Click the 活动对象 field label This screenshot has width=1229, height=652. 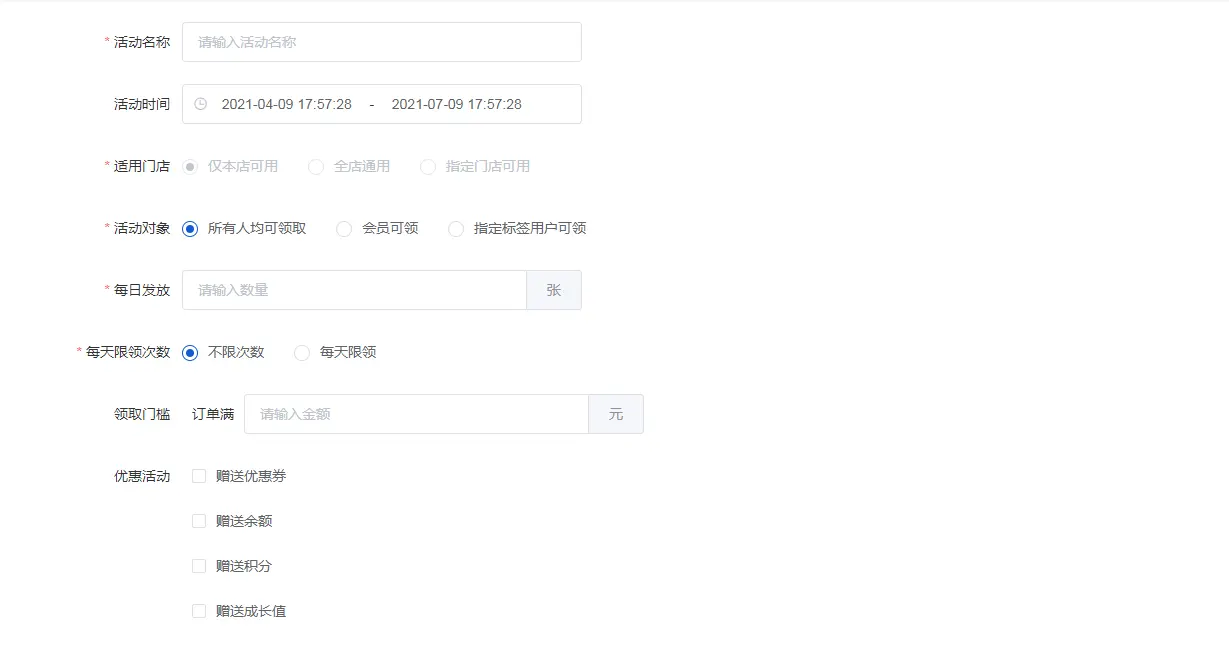tap(142, 228)
